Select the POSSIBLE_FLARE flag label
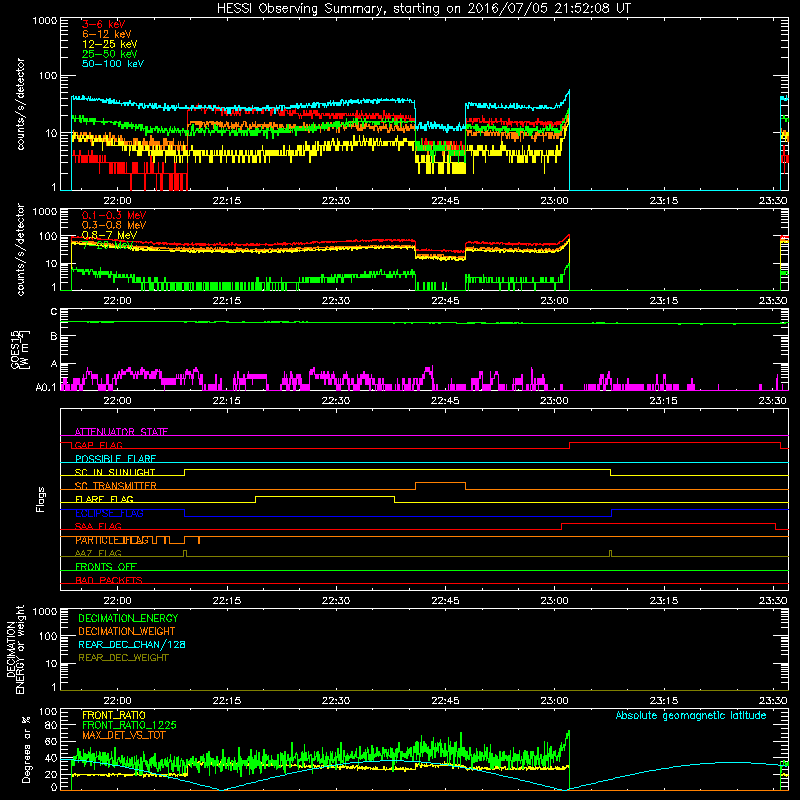The width and height of the screenshot is (800, 800). tap(115, 459)
